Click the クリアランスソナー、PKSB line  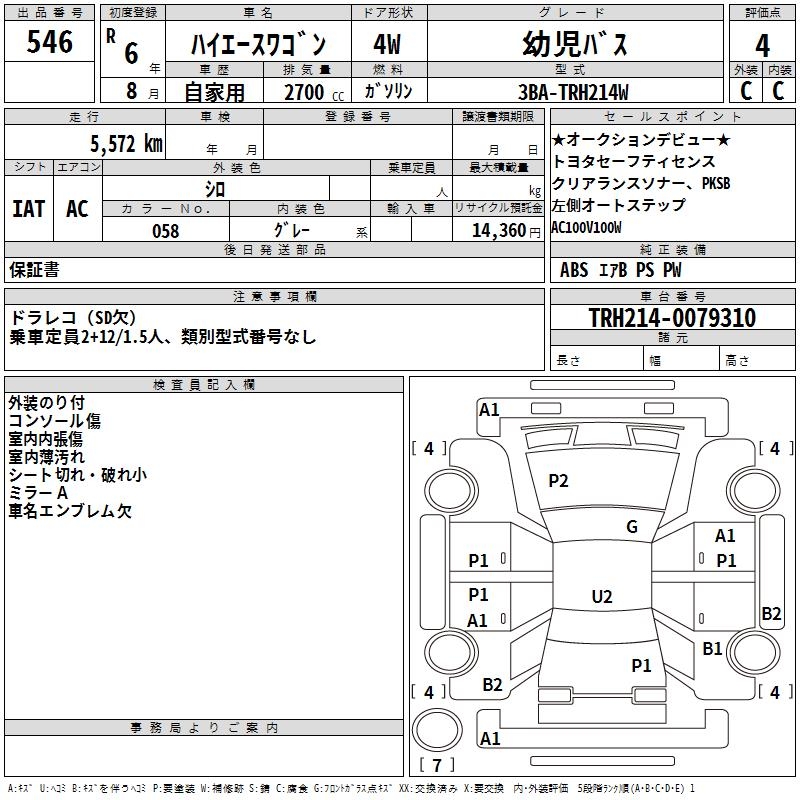pyautogui.click(x=641, y=183)
